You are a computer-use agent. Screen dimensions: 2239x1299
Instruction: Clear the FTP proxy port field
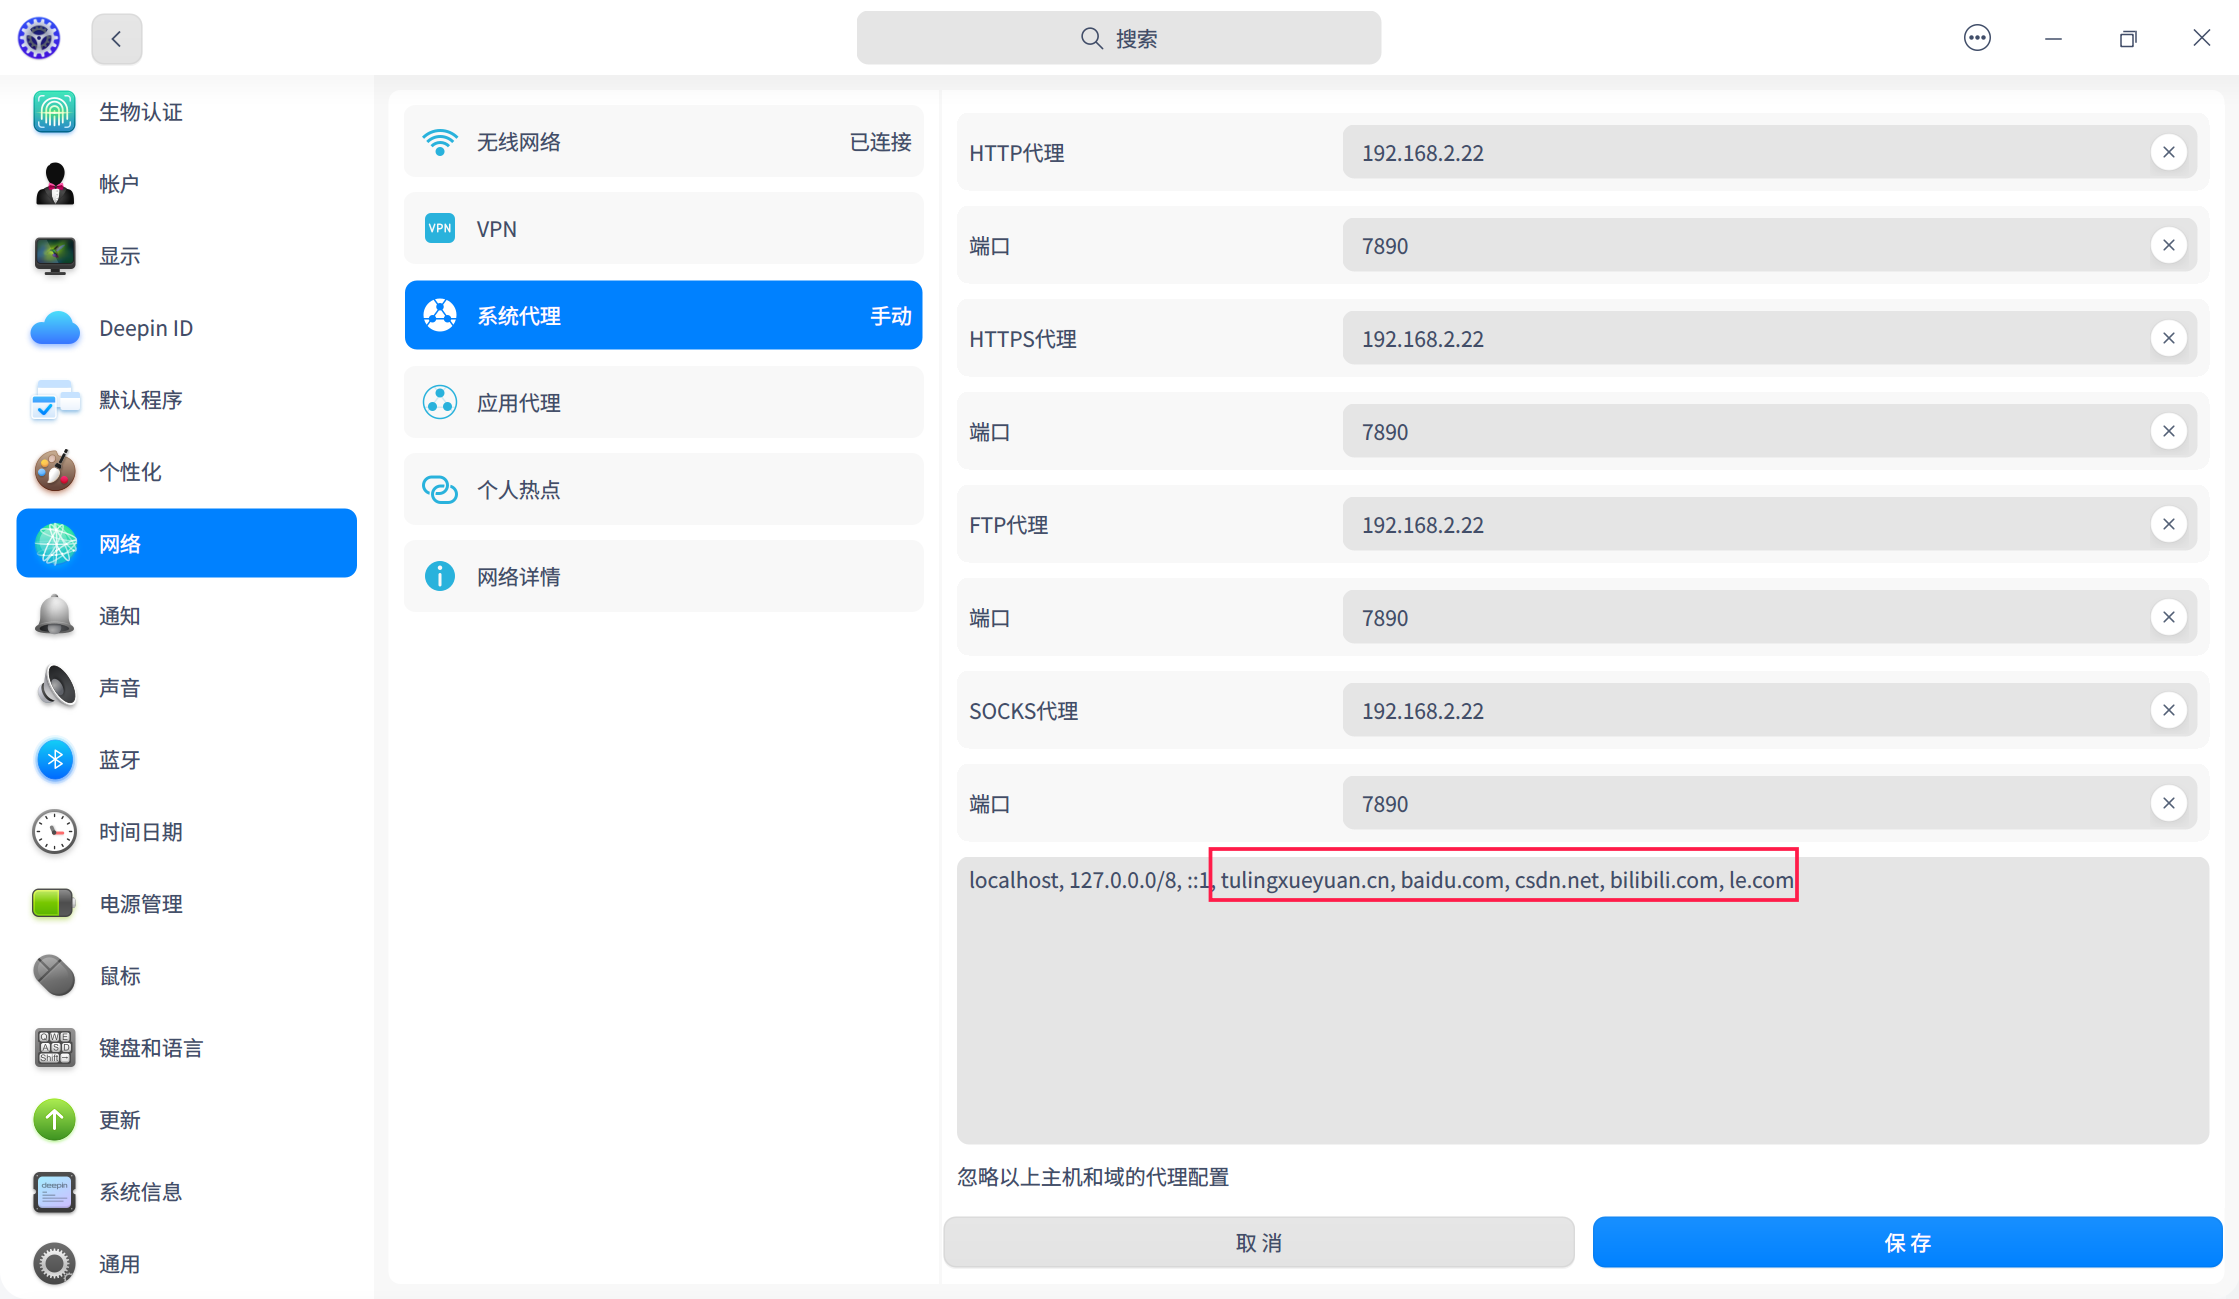click(2168, 618)
